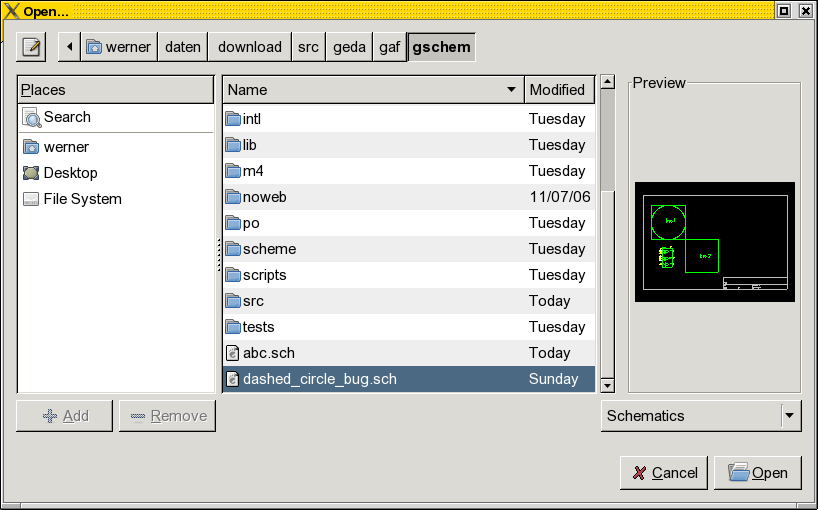This screenshot has height=510, width=818.
Task: Click the Places column header
Action: pyautogui.click(x=115, y=90)
